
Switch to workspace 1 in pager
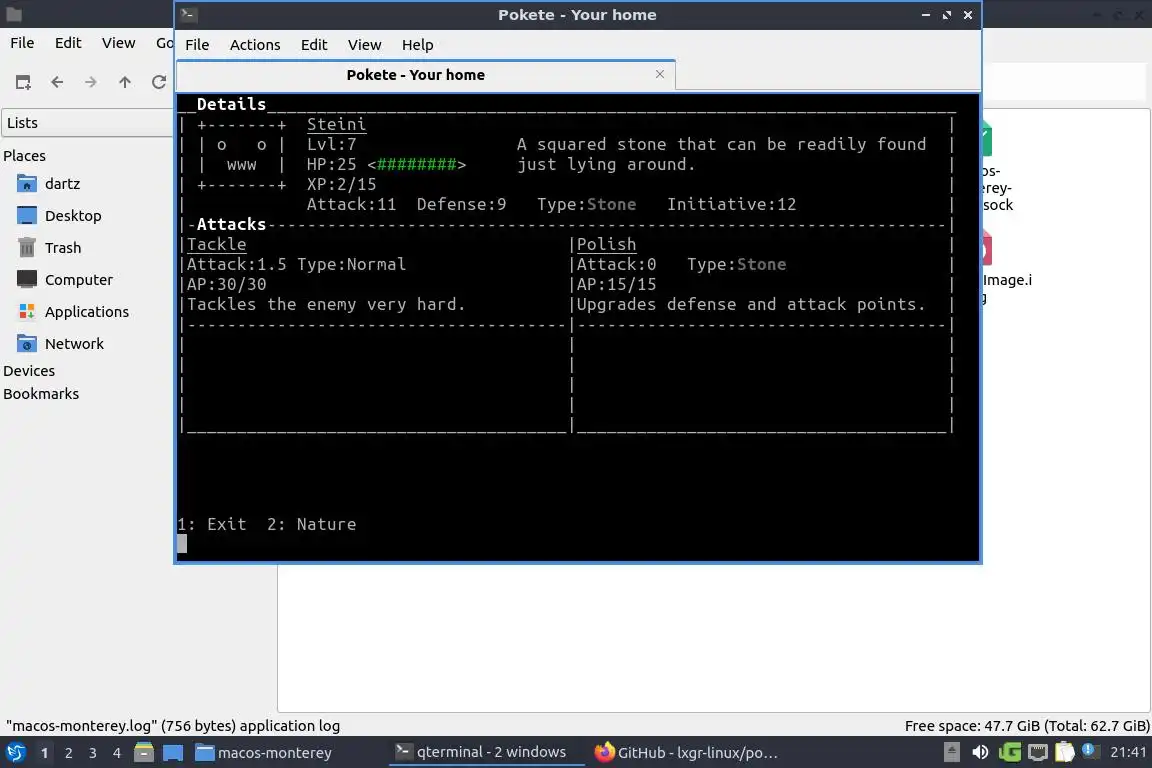[44, 753]
